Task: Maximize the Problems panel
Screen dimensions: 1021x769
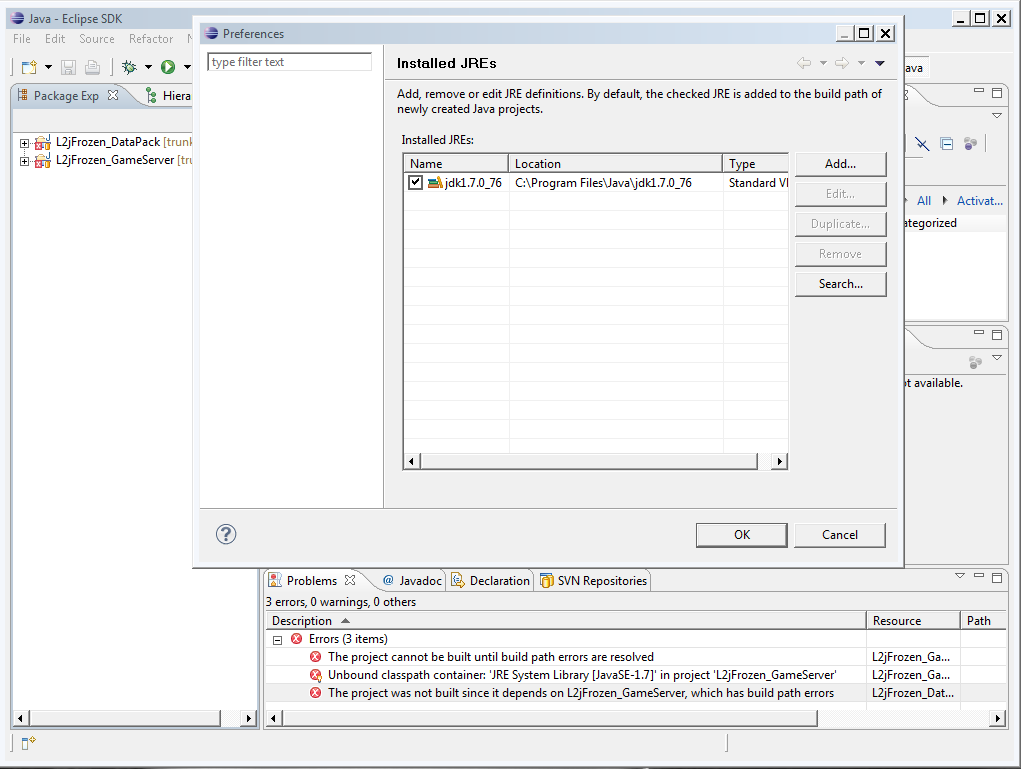Action: coord(997,577)
